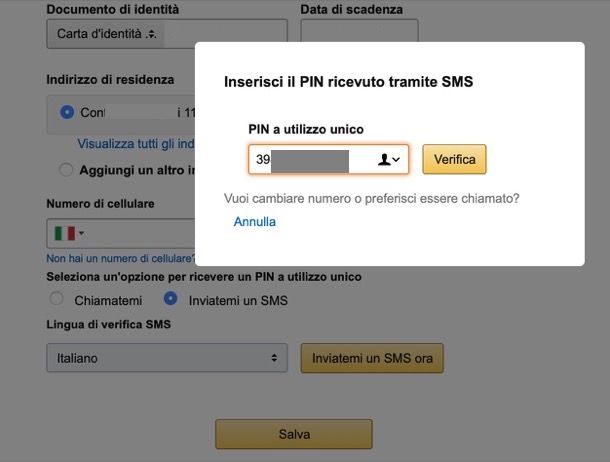Expand the country code arrow beside the flag

pyautogui.click(x=82, y=234)
